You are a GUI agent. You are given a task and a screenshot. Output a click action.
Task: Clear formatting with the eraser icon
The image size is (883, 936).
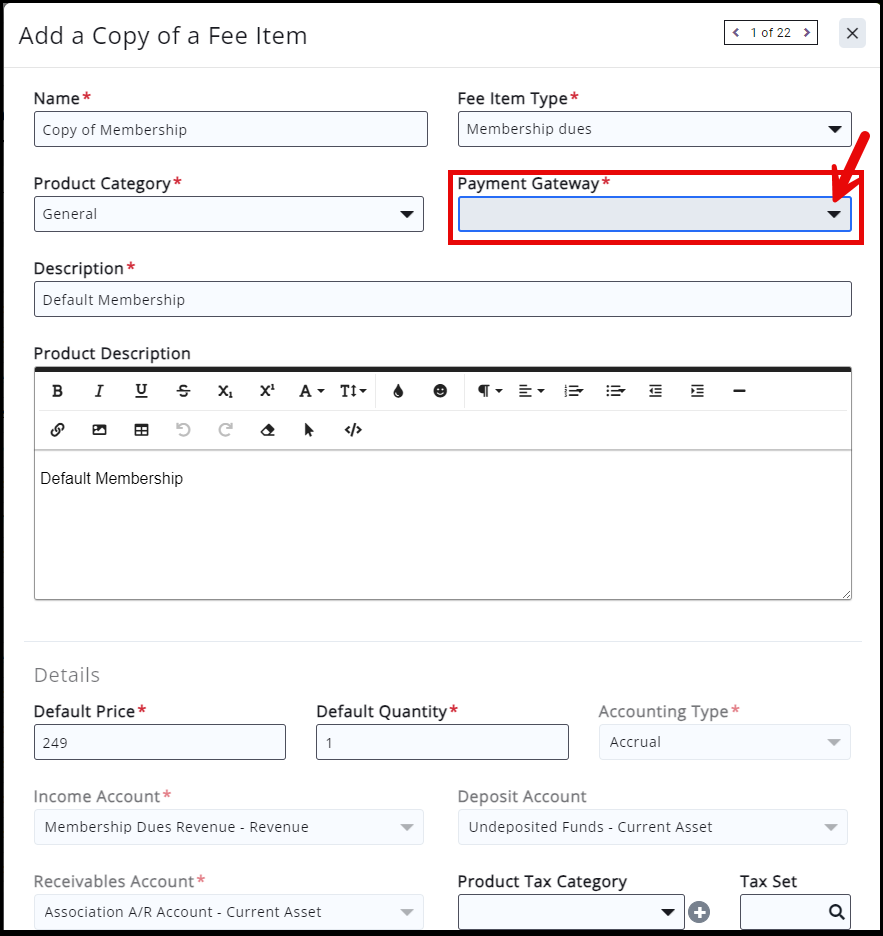(267, 430)
